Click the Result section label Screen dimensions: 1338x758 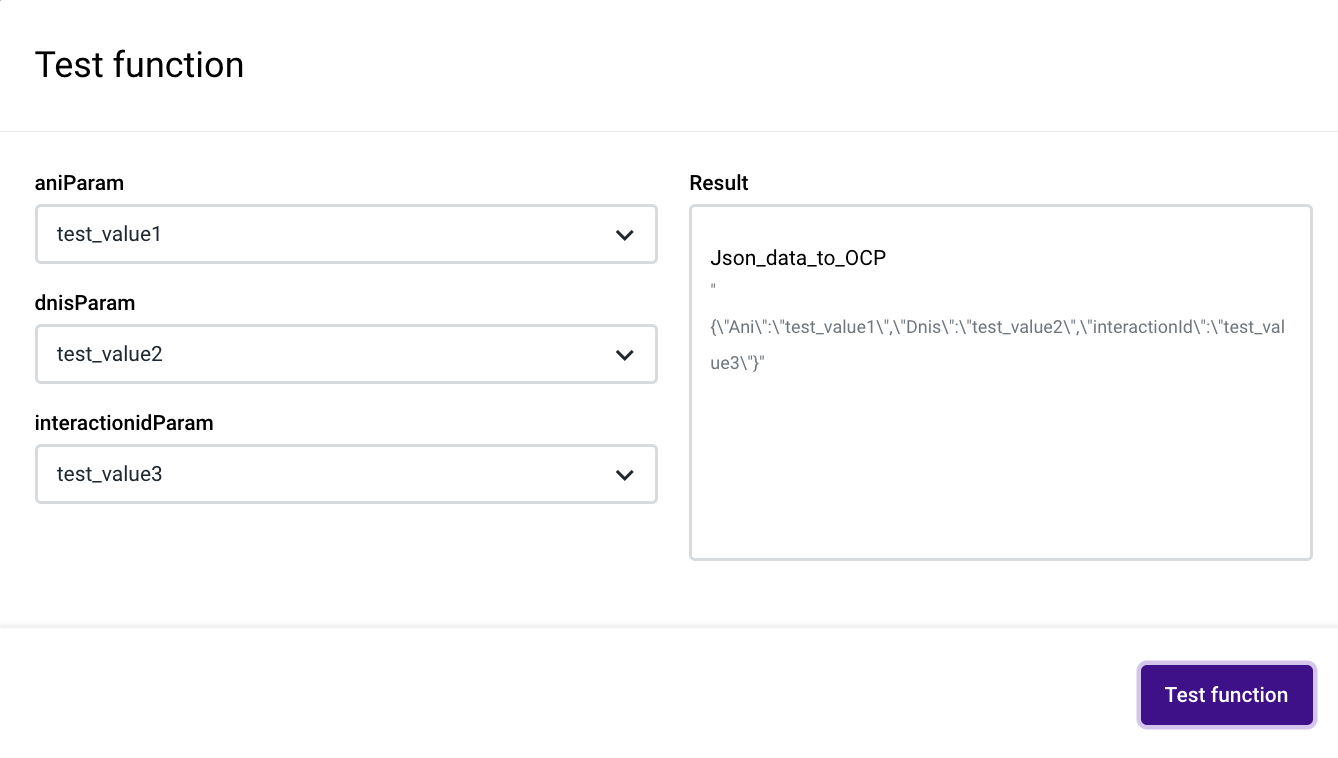coord(719,183)
